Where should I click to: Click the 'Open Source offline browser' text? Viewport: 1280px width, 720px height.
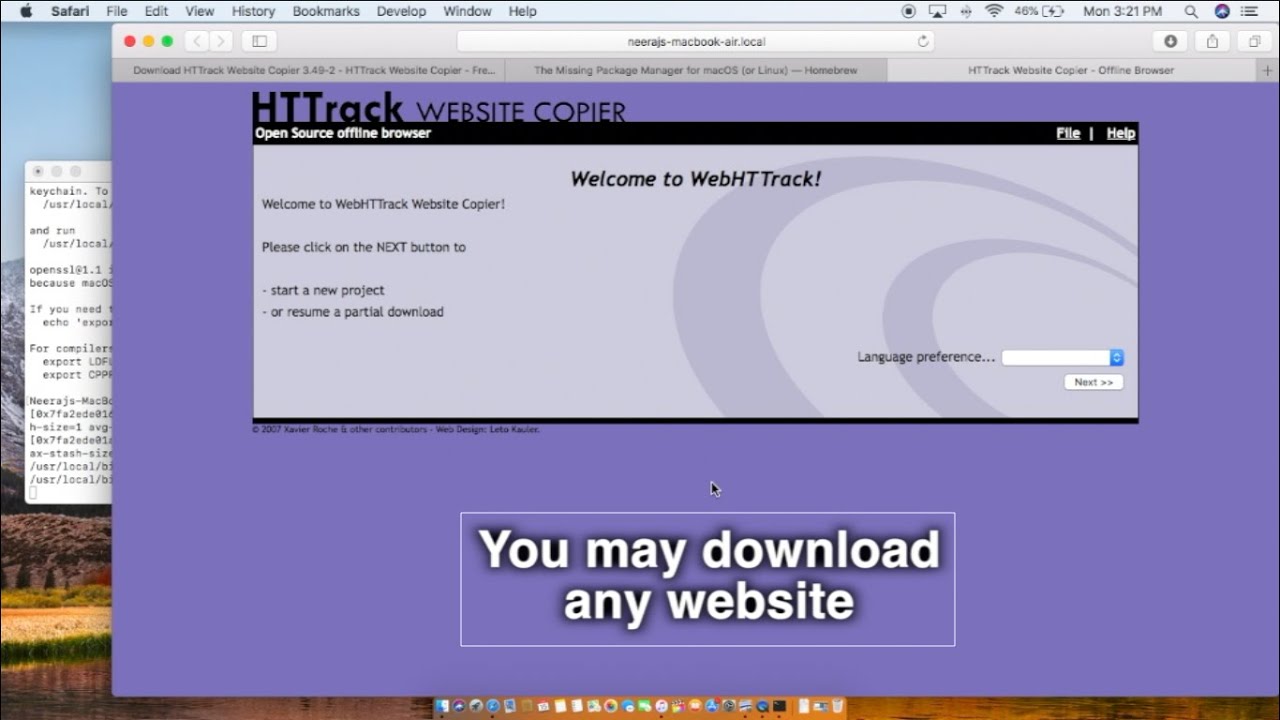(x=343, y=133)
